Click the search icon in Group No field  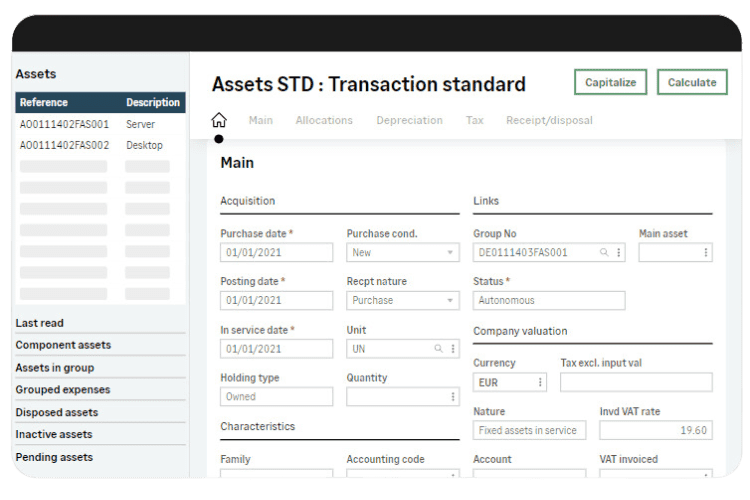tap(604, 253)
